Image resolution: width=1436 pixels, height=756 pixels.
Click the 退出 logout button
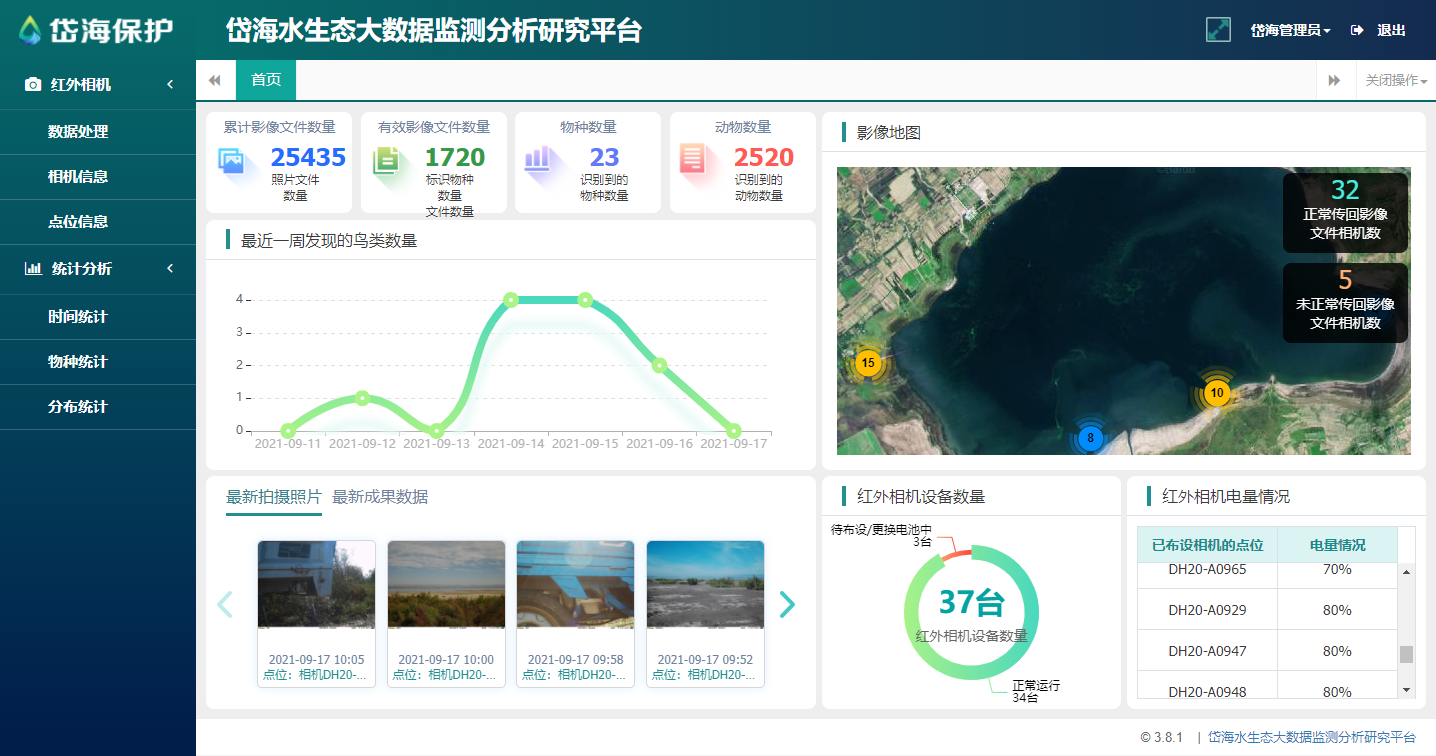(1379, 31)
